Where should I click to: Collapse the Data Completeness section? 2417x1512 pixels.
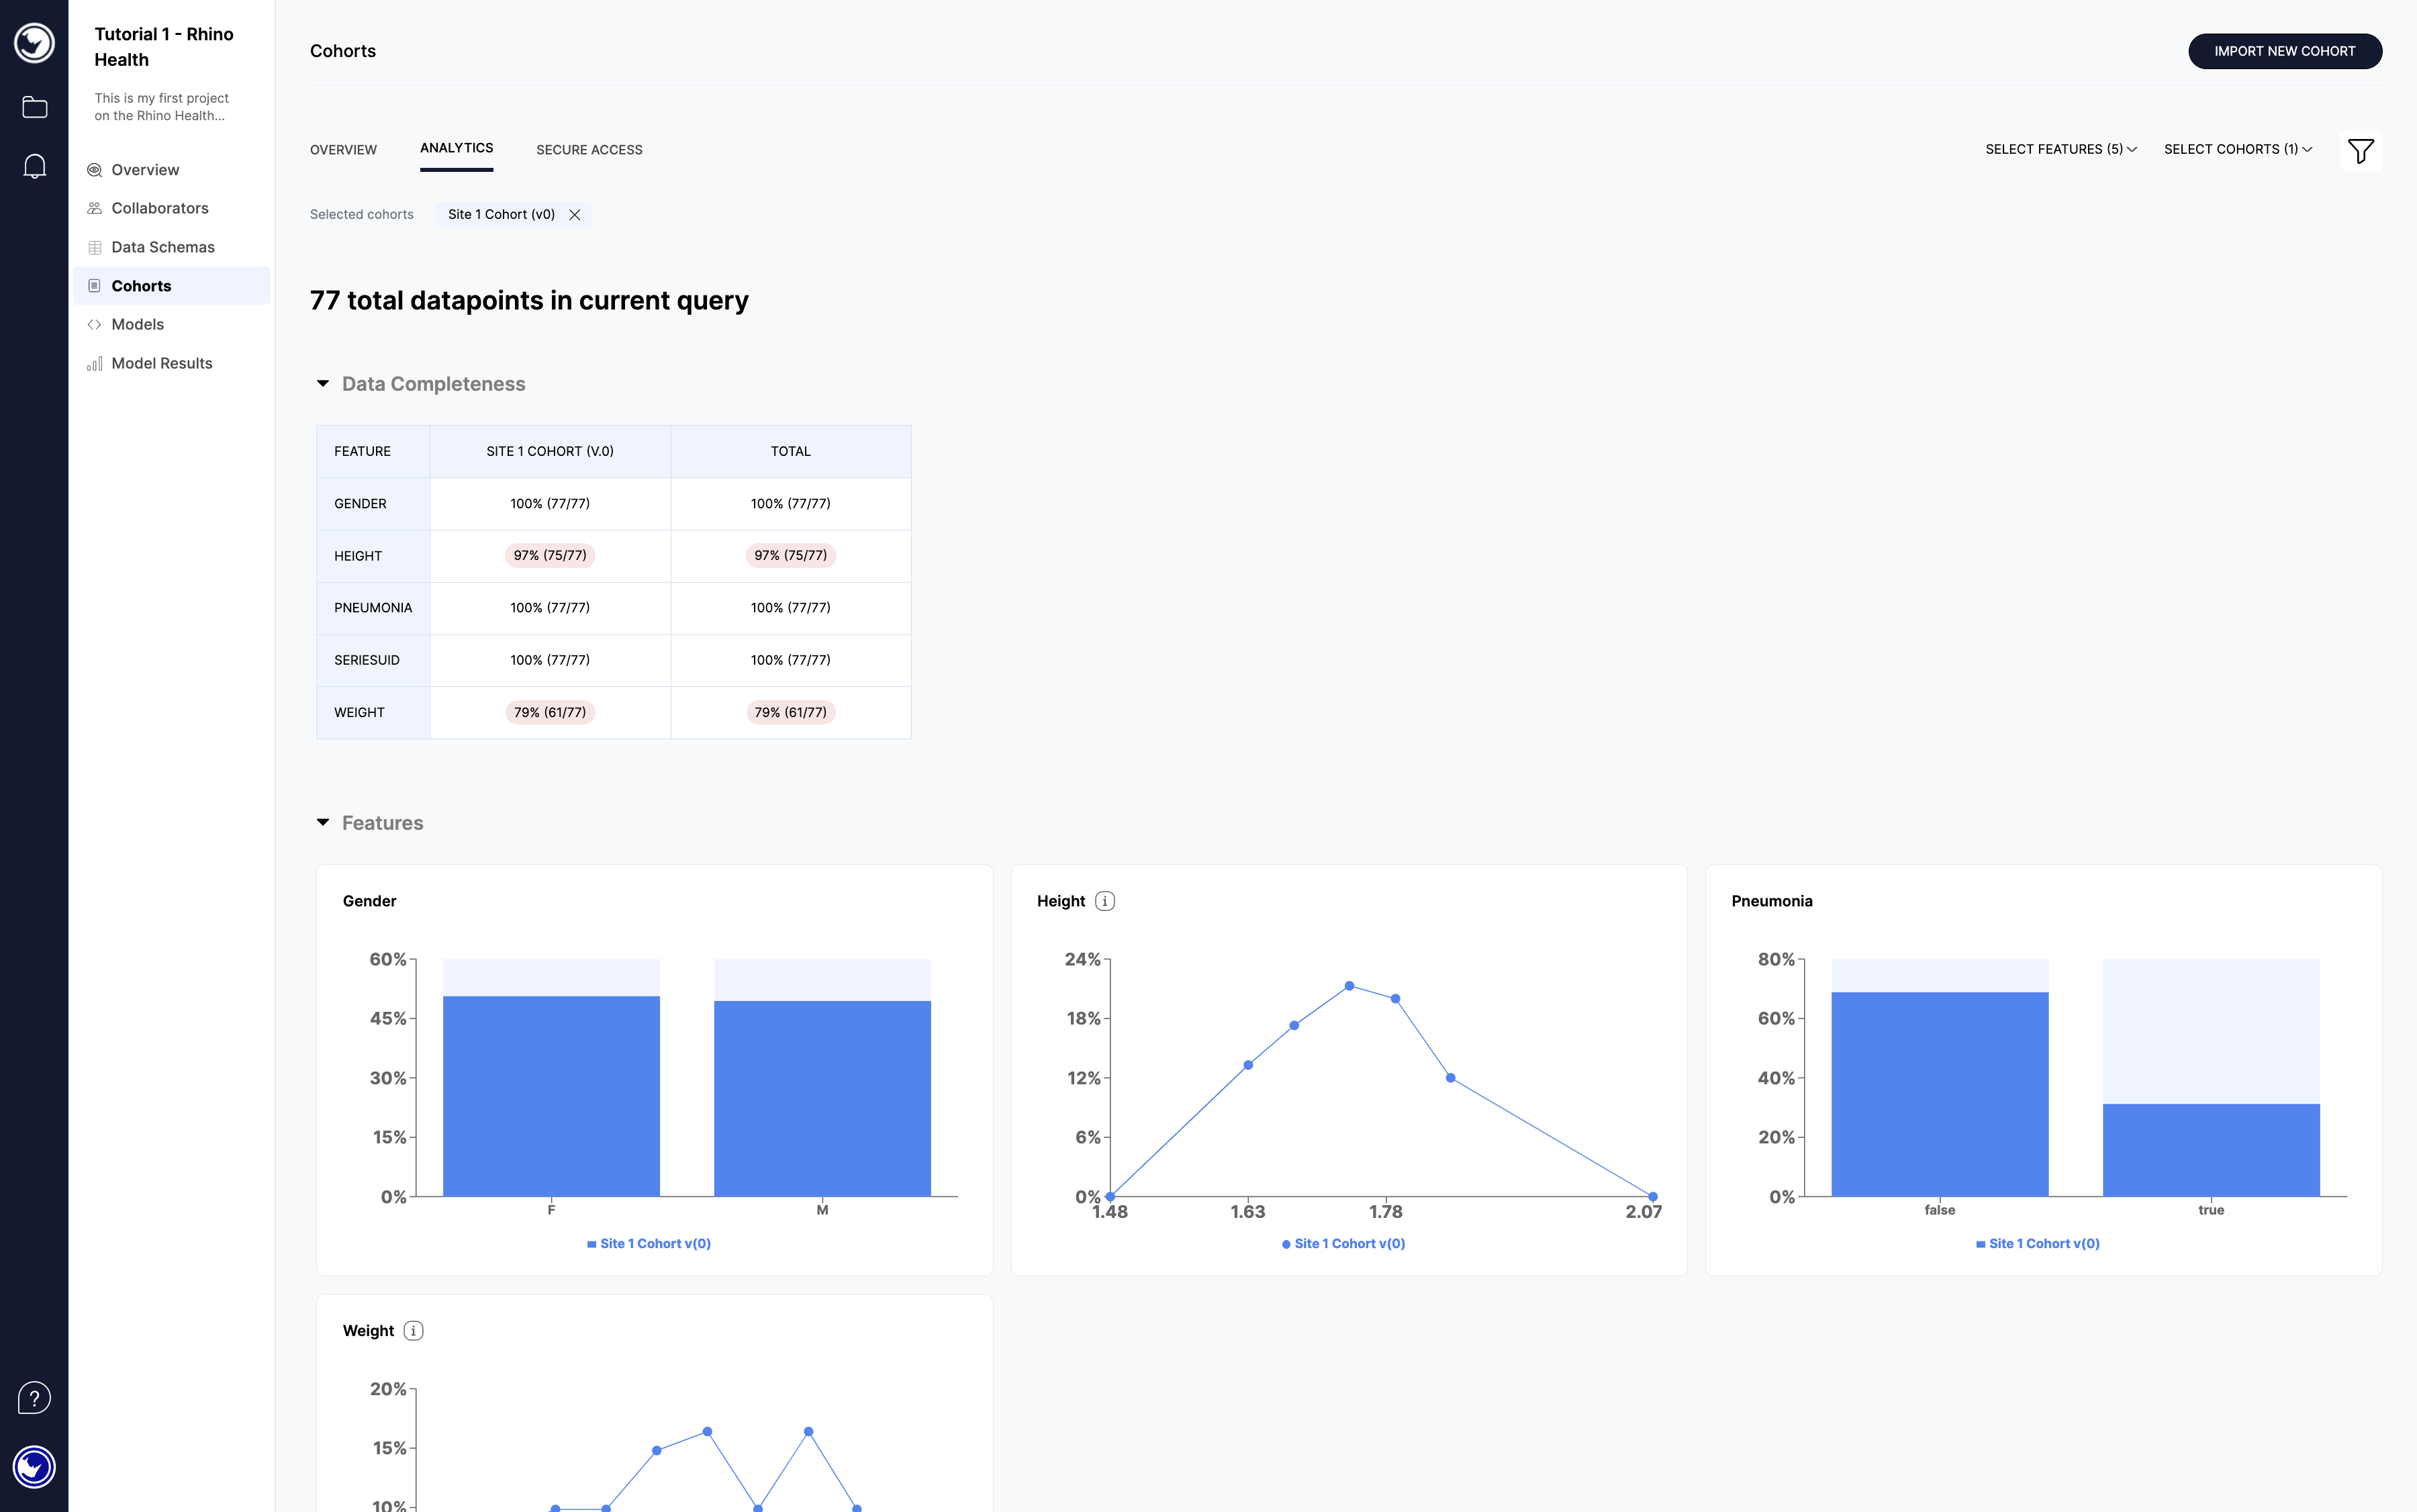tap(323, 384)
